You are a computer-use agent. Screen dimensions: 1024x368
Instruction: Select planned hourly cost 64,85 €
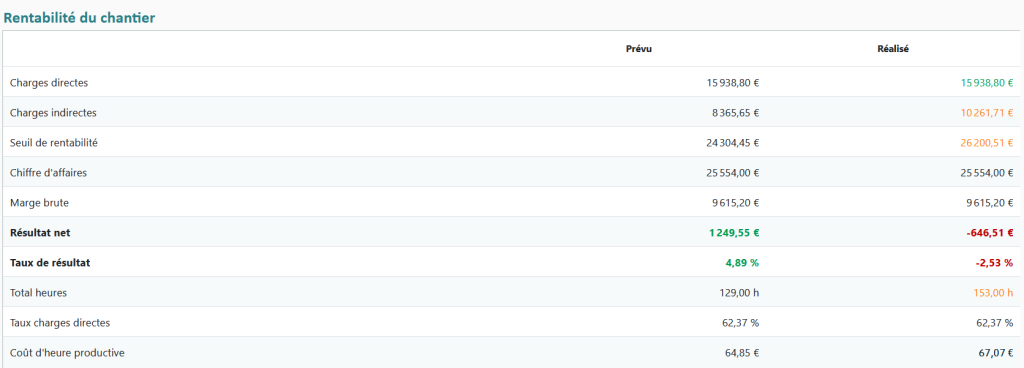(x=742, y=353)
